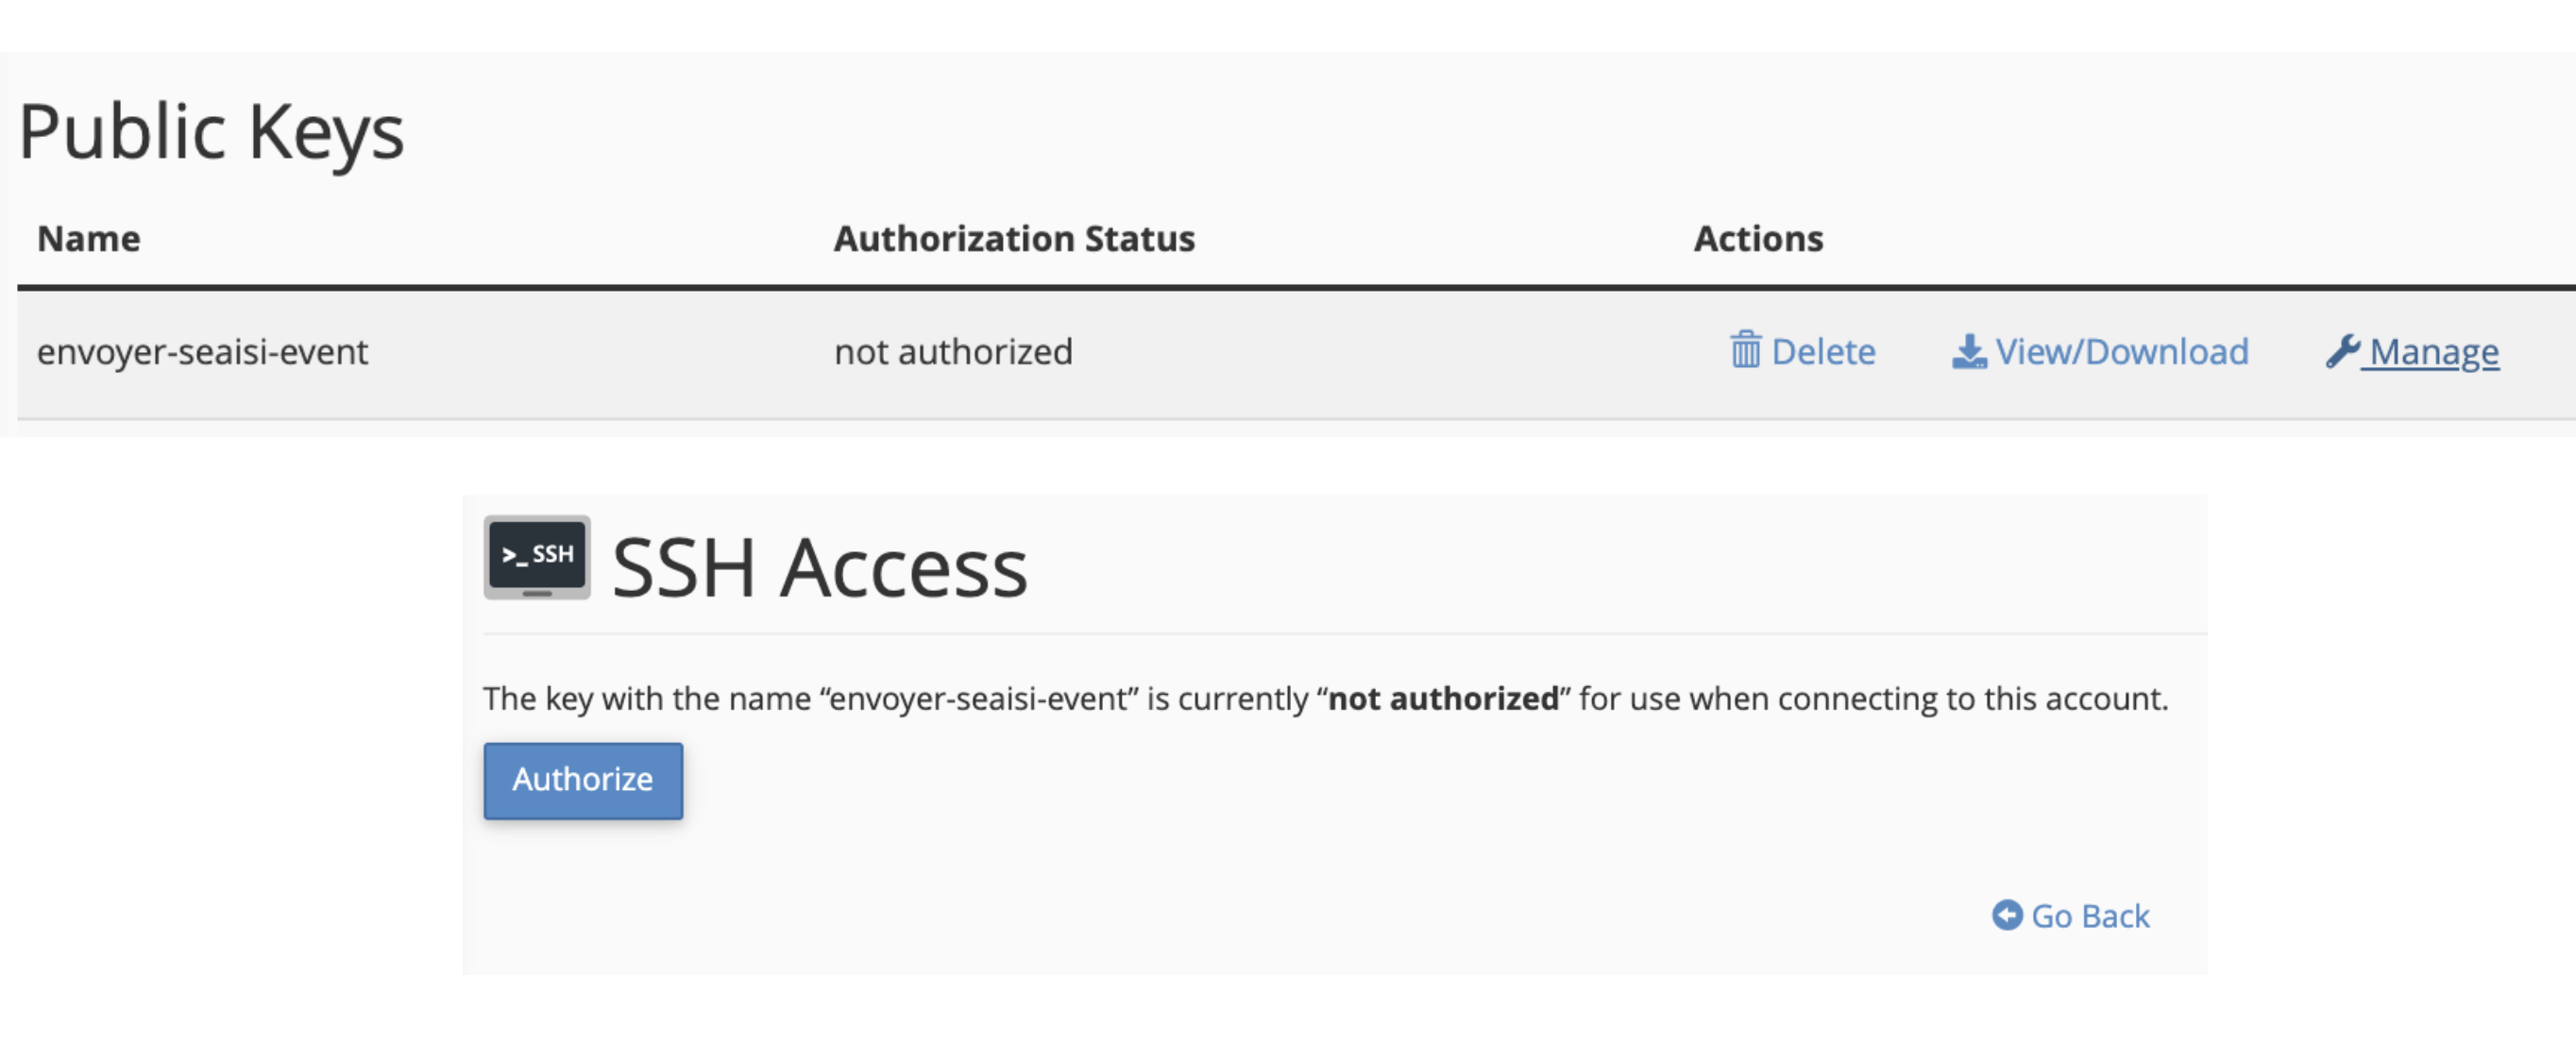Click the Name column header
This screenshot has height=1044, width=2576.
tap(89, 239)
